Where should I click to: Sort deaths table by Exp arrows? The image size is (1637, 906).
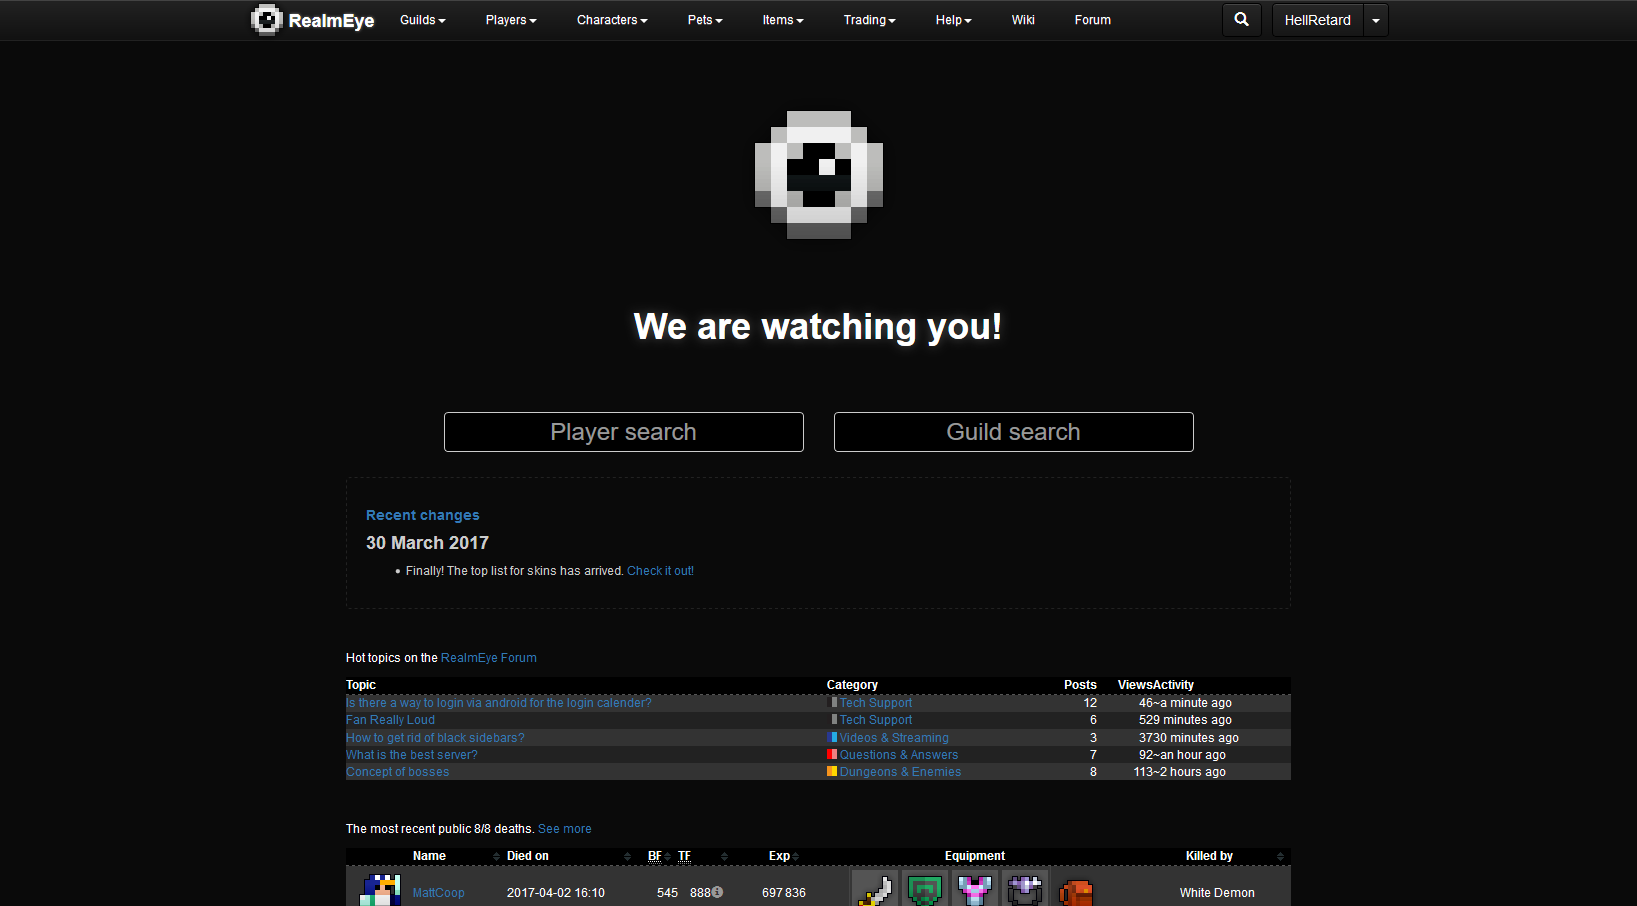tap(796, 856)
